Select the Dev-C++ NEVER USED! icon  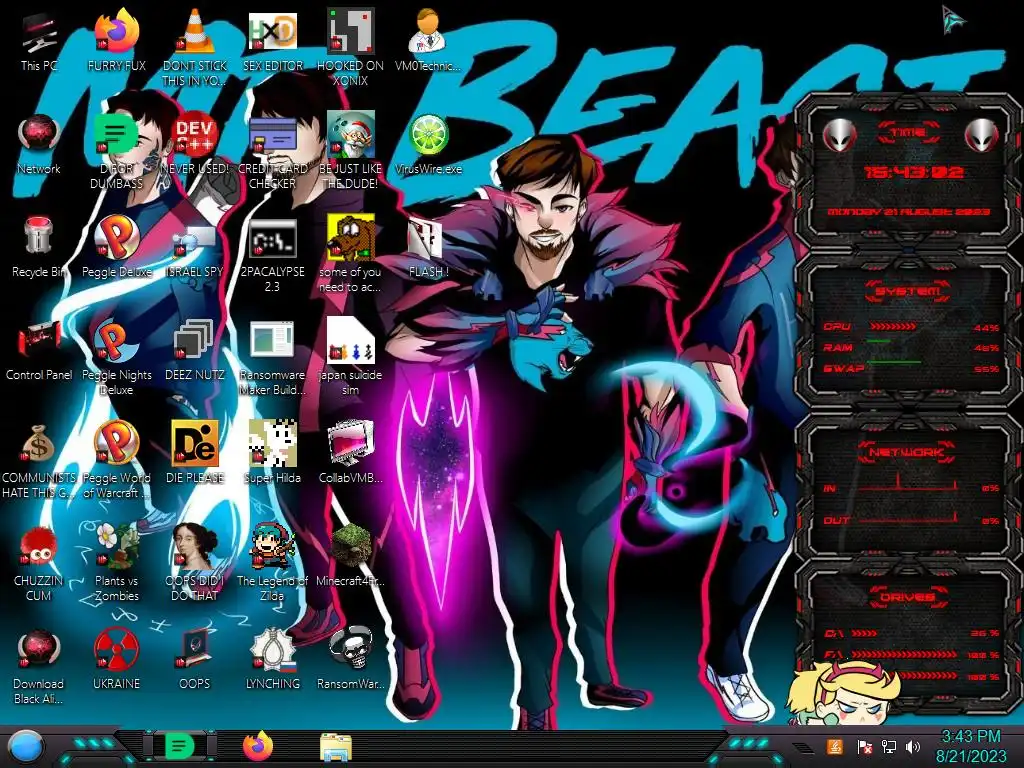click(195, 135)
